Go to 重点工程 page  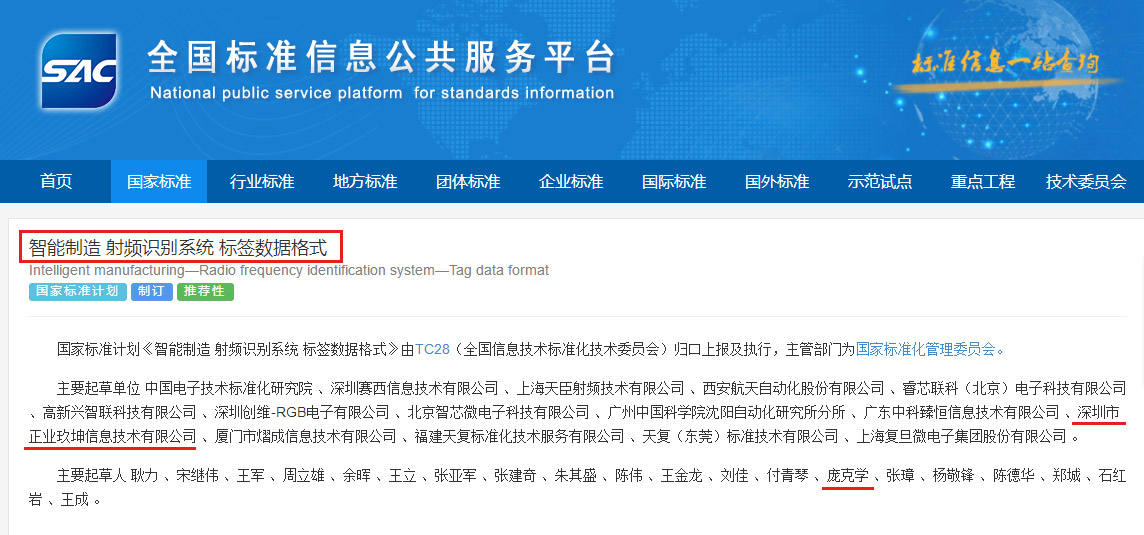pos(983,182)
